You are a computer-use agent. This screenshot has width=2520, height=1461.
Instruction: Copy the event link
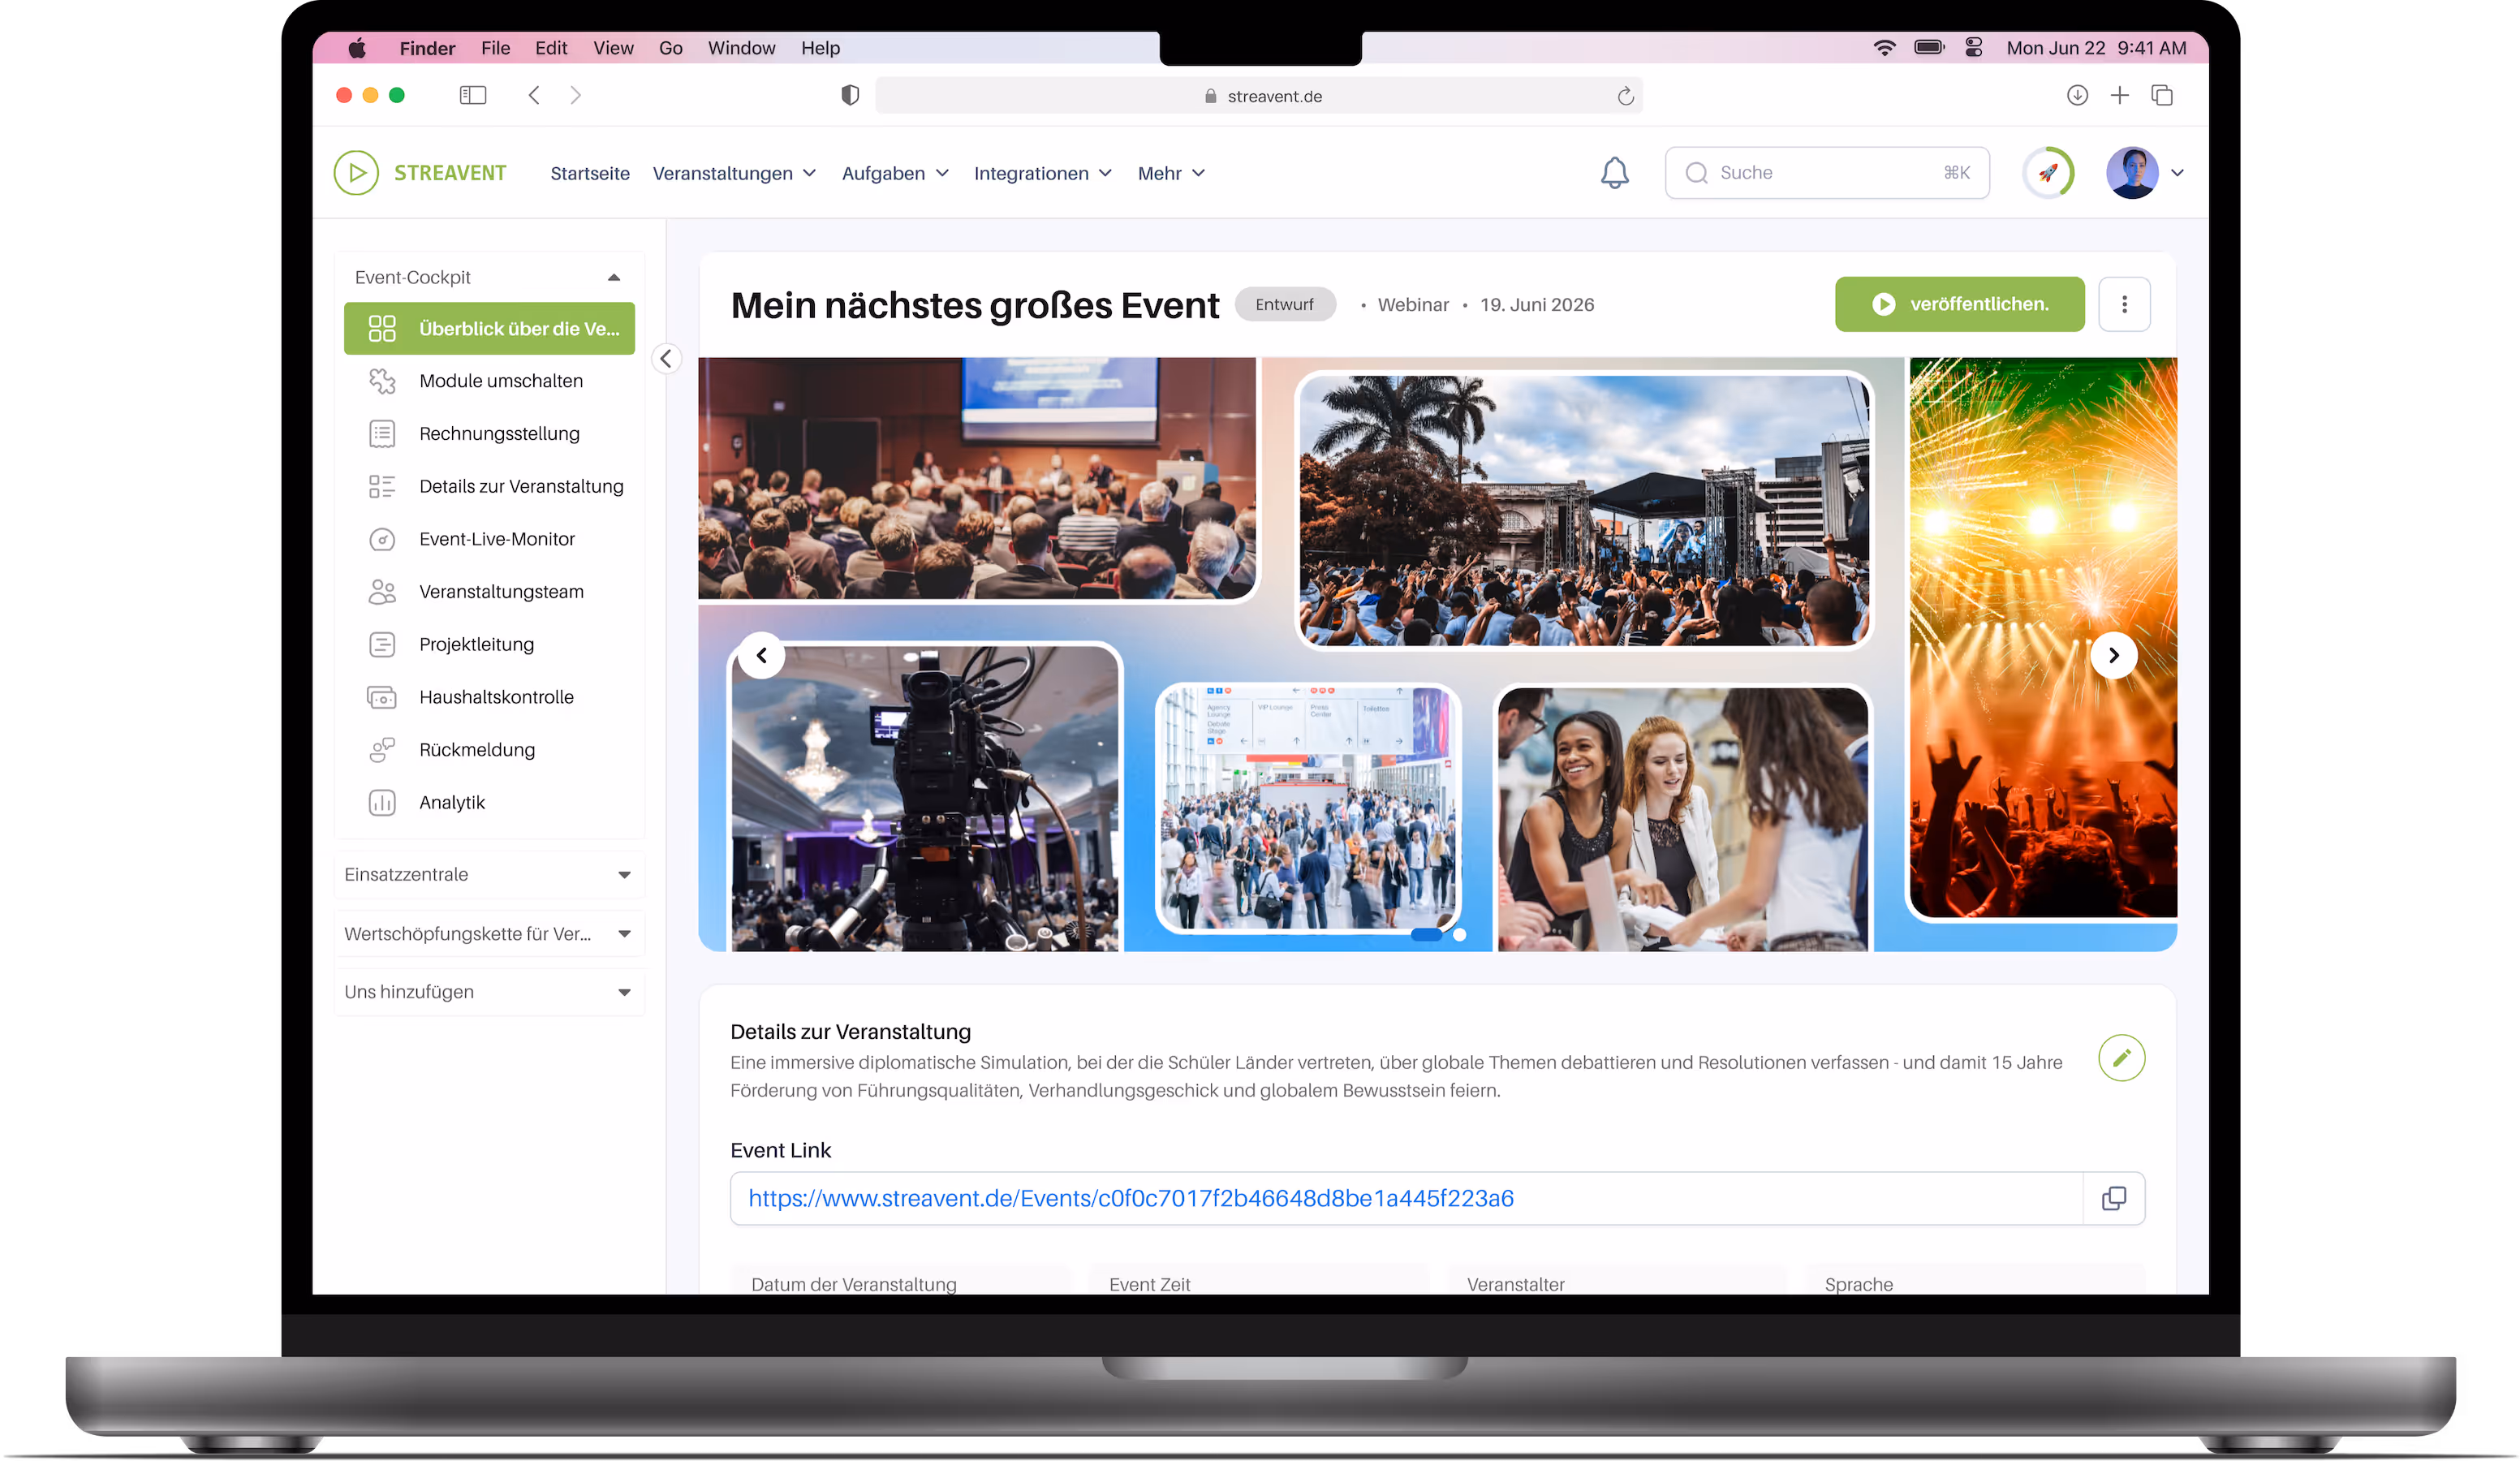tap(2113, 1198)
